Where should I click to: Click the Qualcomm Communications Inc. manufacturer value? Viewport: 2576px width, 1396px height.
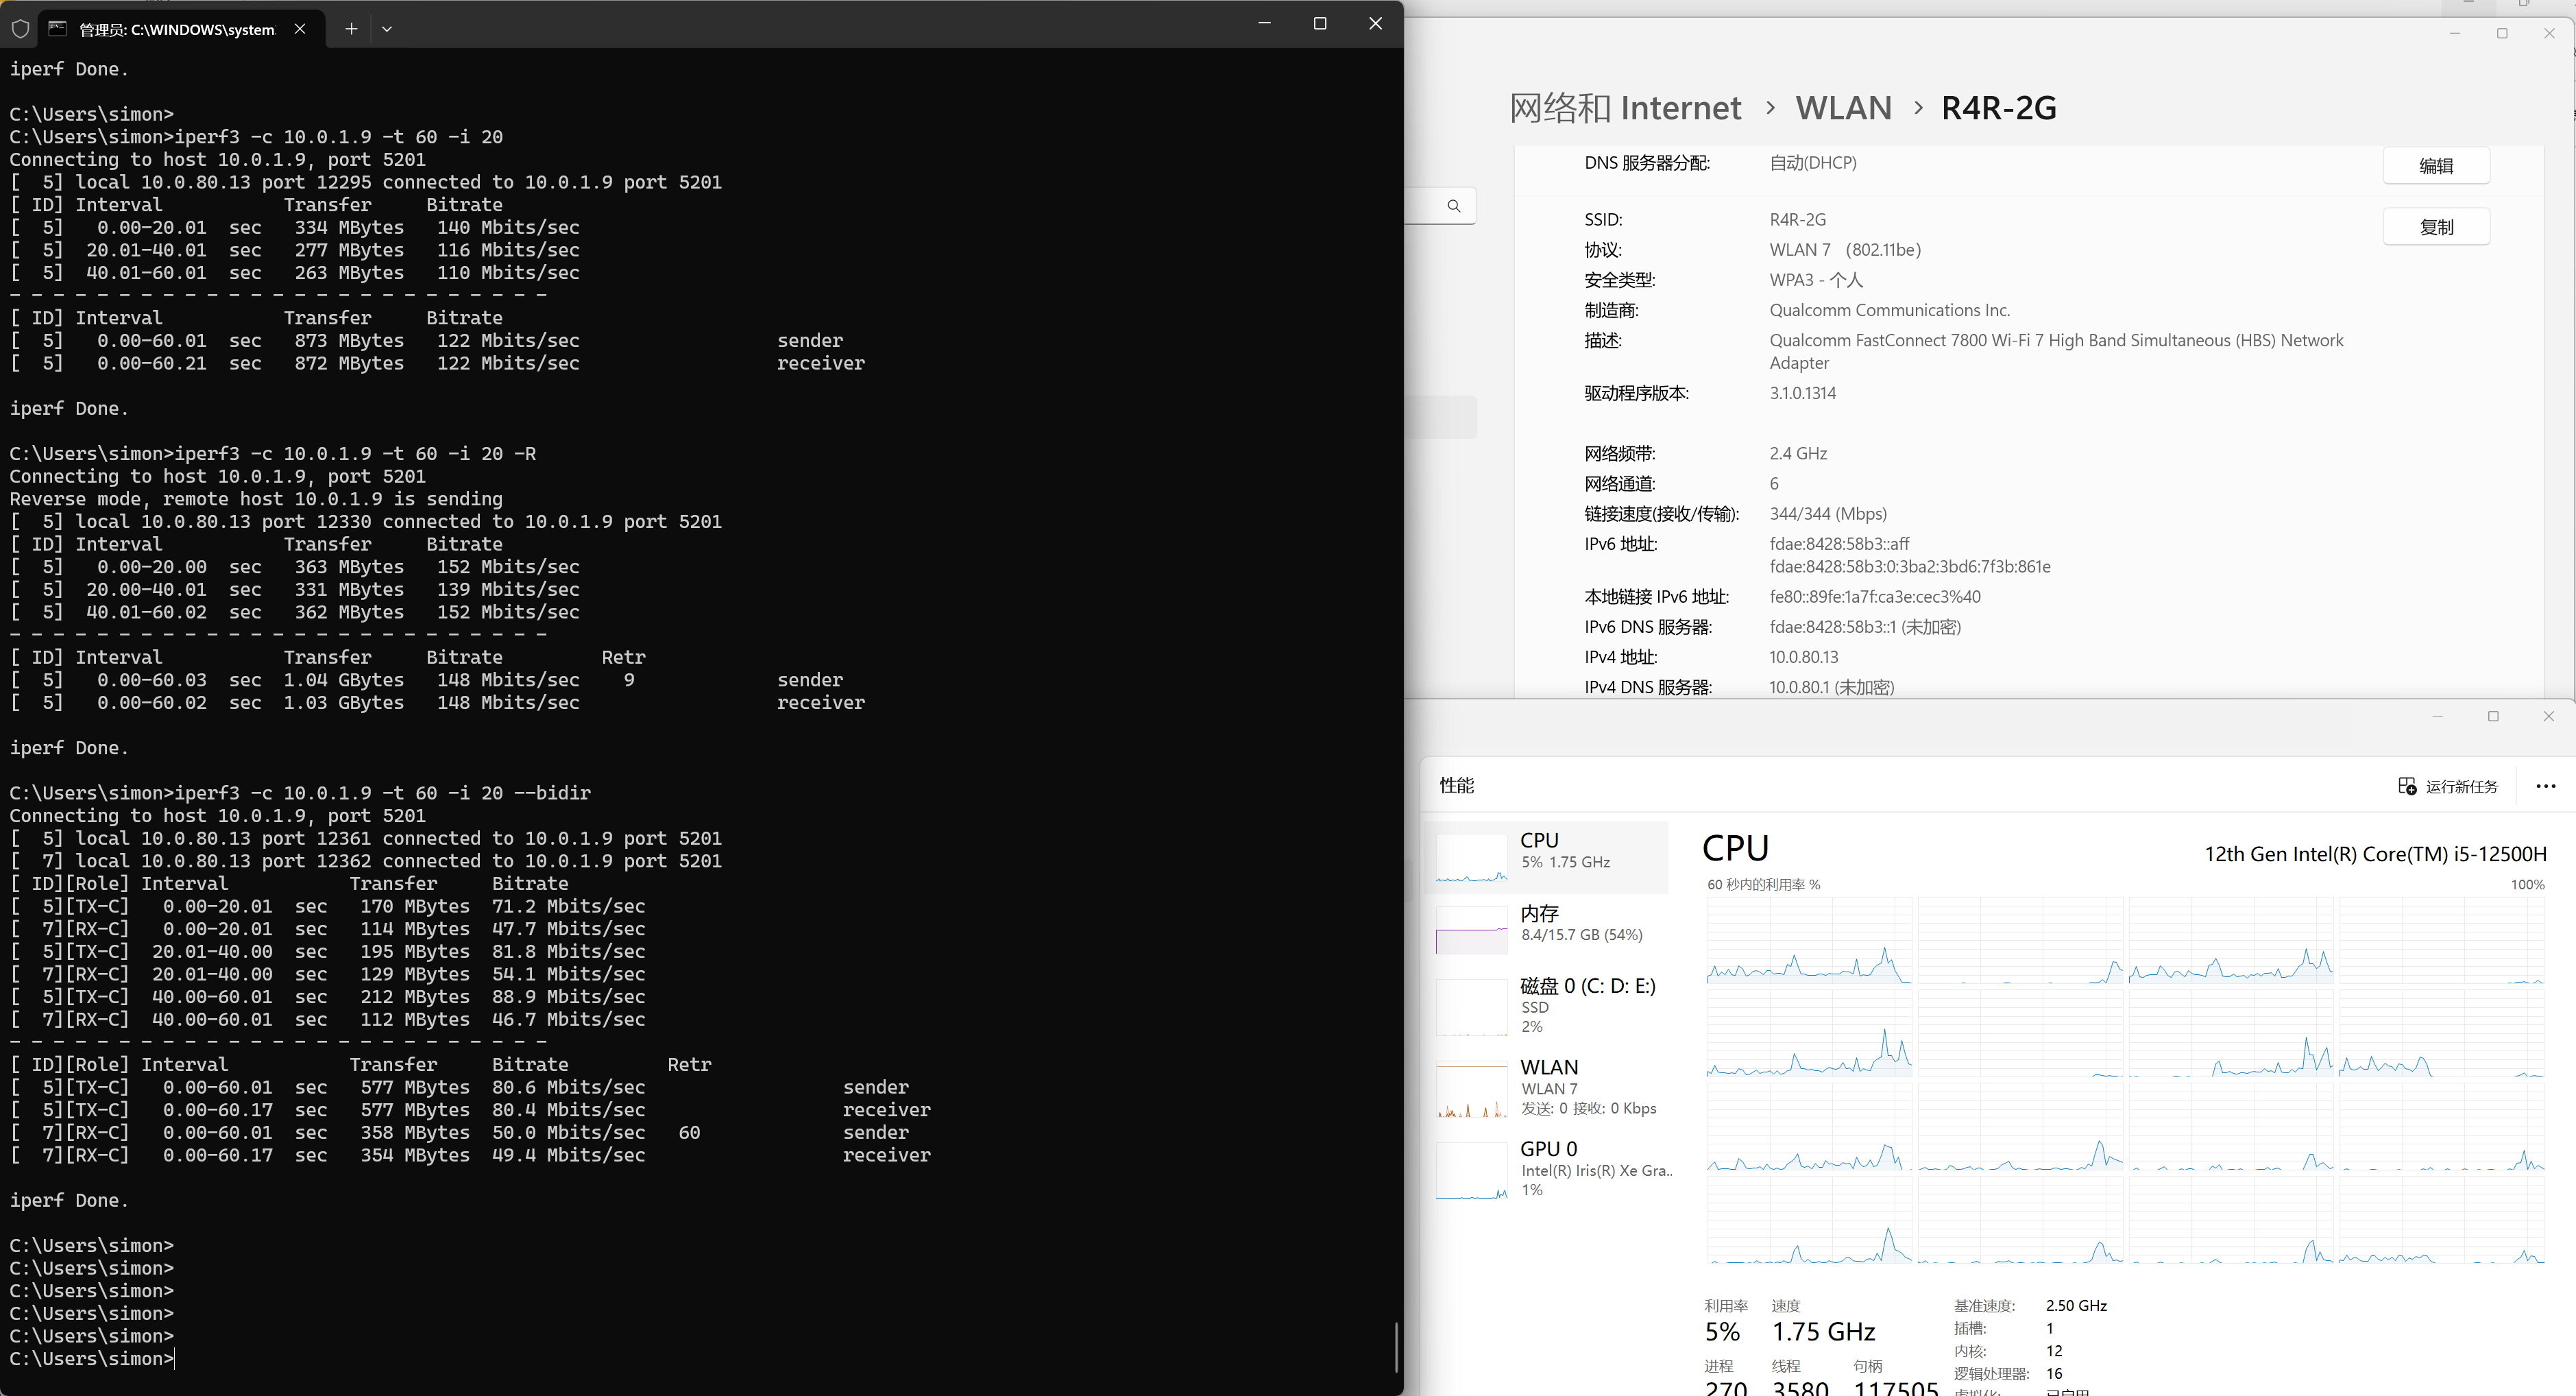[x=1889, y=310]
